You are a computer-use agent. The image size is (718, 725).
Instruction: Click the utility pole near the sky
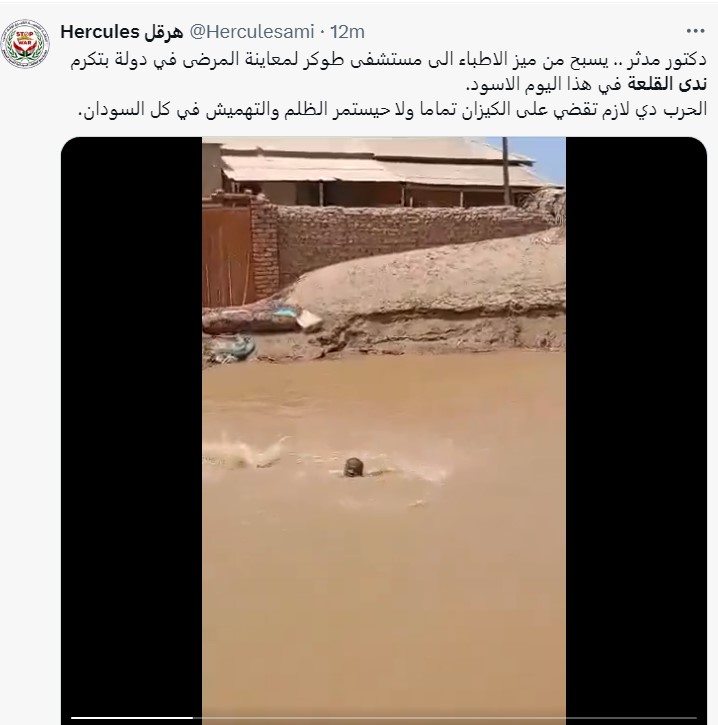coord(506,171)
